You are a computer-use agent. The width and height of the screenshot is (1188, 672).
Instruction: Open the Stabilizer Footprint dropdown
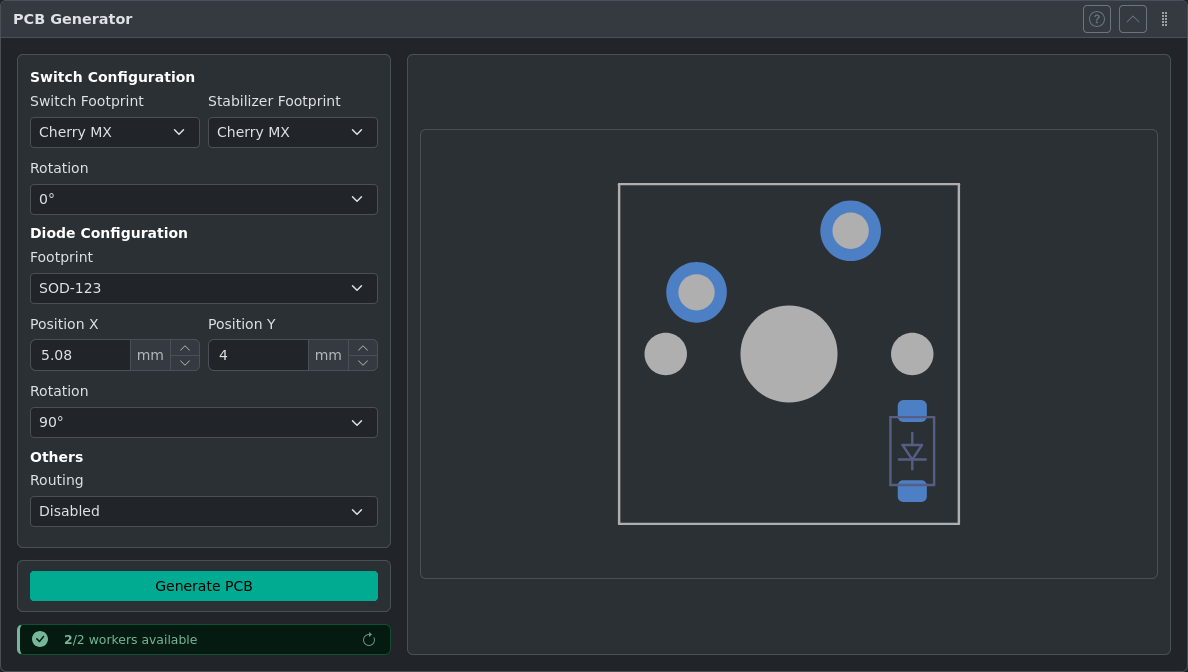pyautogui.click(x=292, y=132)
